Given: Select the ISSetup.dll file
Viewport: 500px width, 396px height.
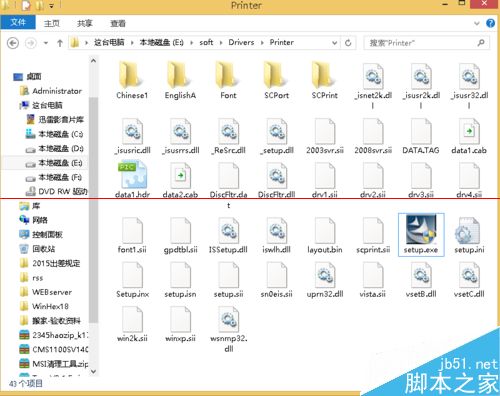Looking at the screenshot, I should (x=228, y=235).
